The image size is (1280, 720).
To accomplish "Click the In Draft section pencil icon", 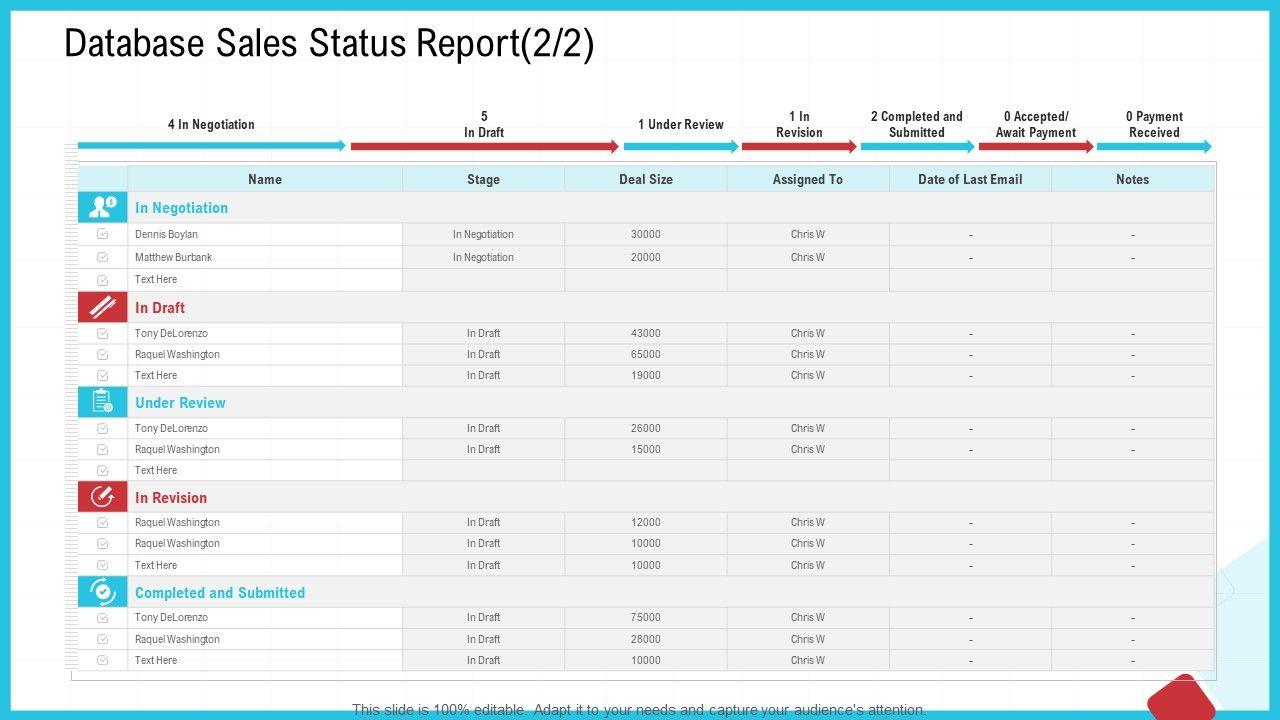I will coord(103,307).
